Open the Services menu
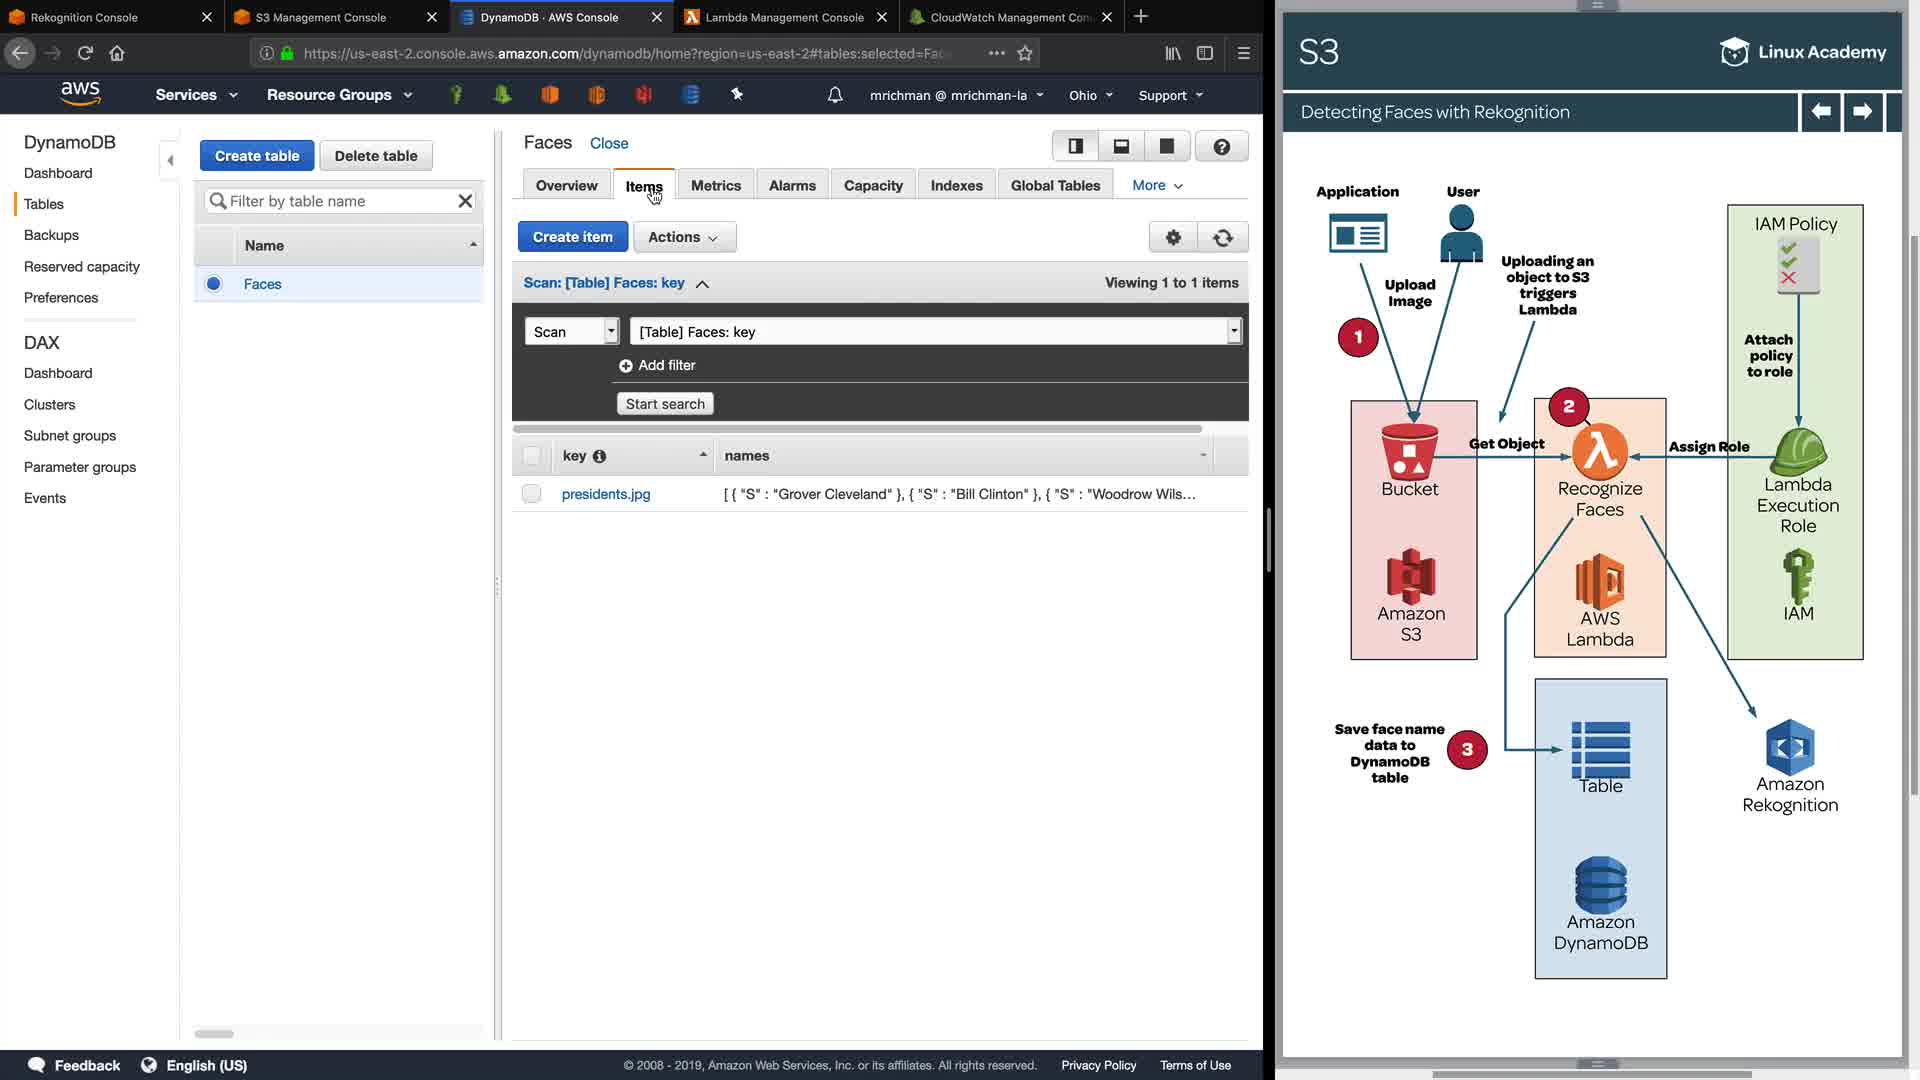 (196, 95)
